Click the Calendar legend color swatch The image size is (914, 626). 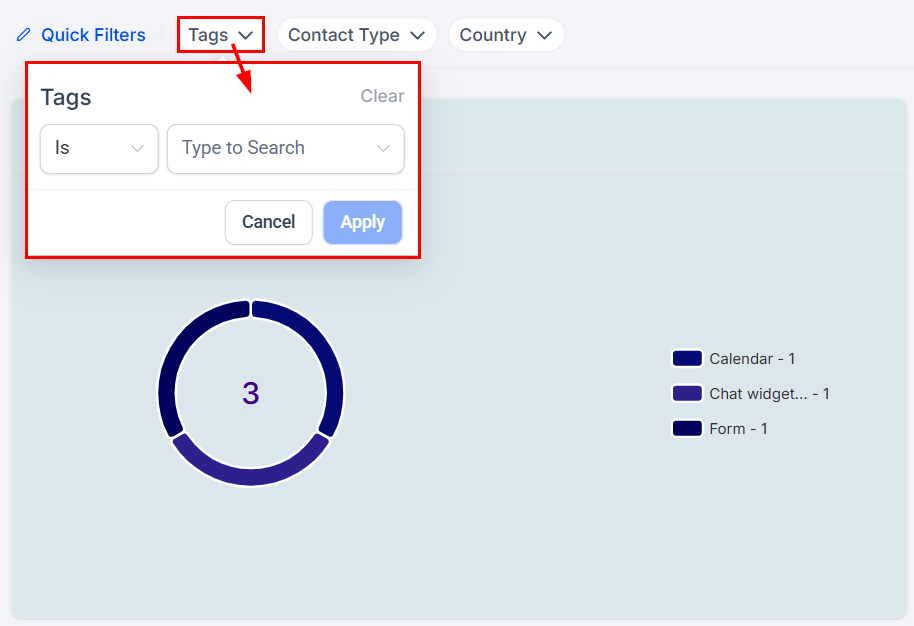687,359
